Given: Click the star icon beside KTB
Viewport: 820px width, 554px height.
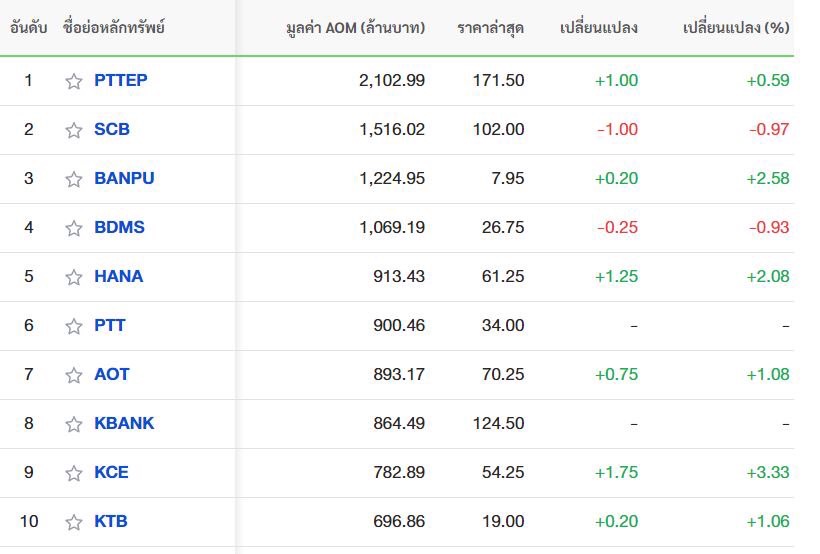Looking at the screenshot, I should (74, 522).
